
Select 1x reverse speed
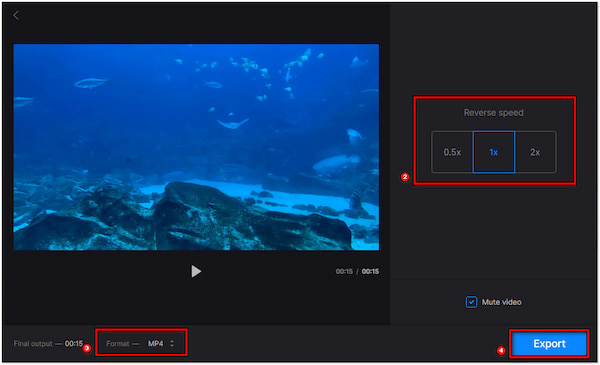pyautogui.click(x=494, y=152)
